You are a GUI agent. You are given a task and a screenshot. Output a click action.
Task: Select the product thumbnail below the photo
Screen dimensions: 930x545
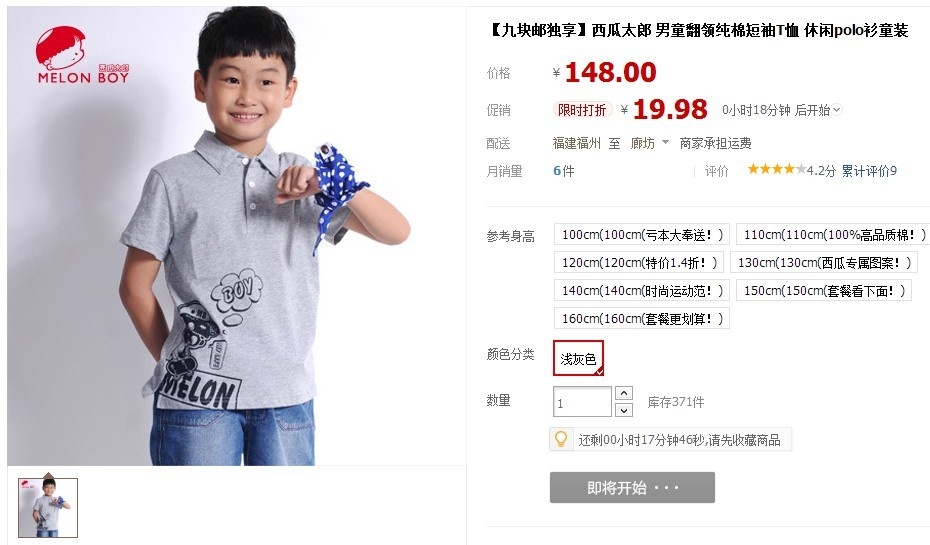[48, 508]
